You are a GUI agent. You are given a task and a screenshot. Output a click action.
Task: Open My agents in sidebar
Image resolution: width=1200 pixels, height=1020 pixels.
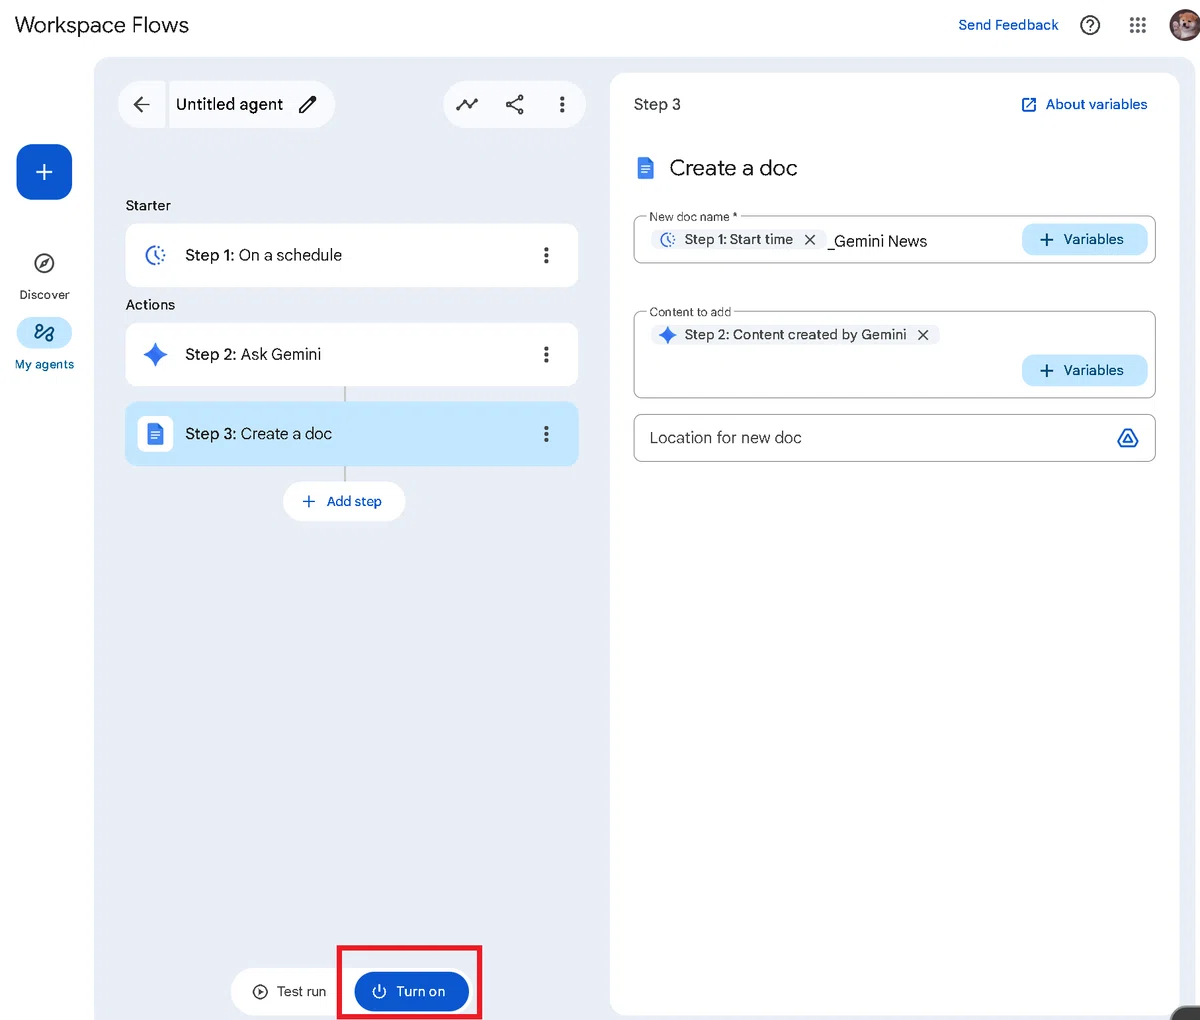[x=44, y=344]
